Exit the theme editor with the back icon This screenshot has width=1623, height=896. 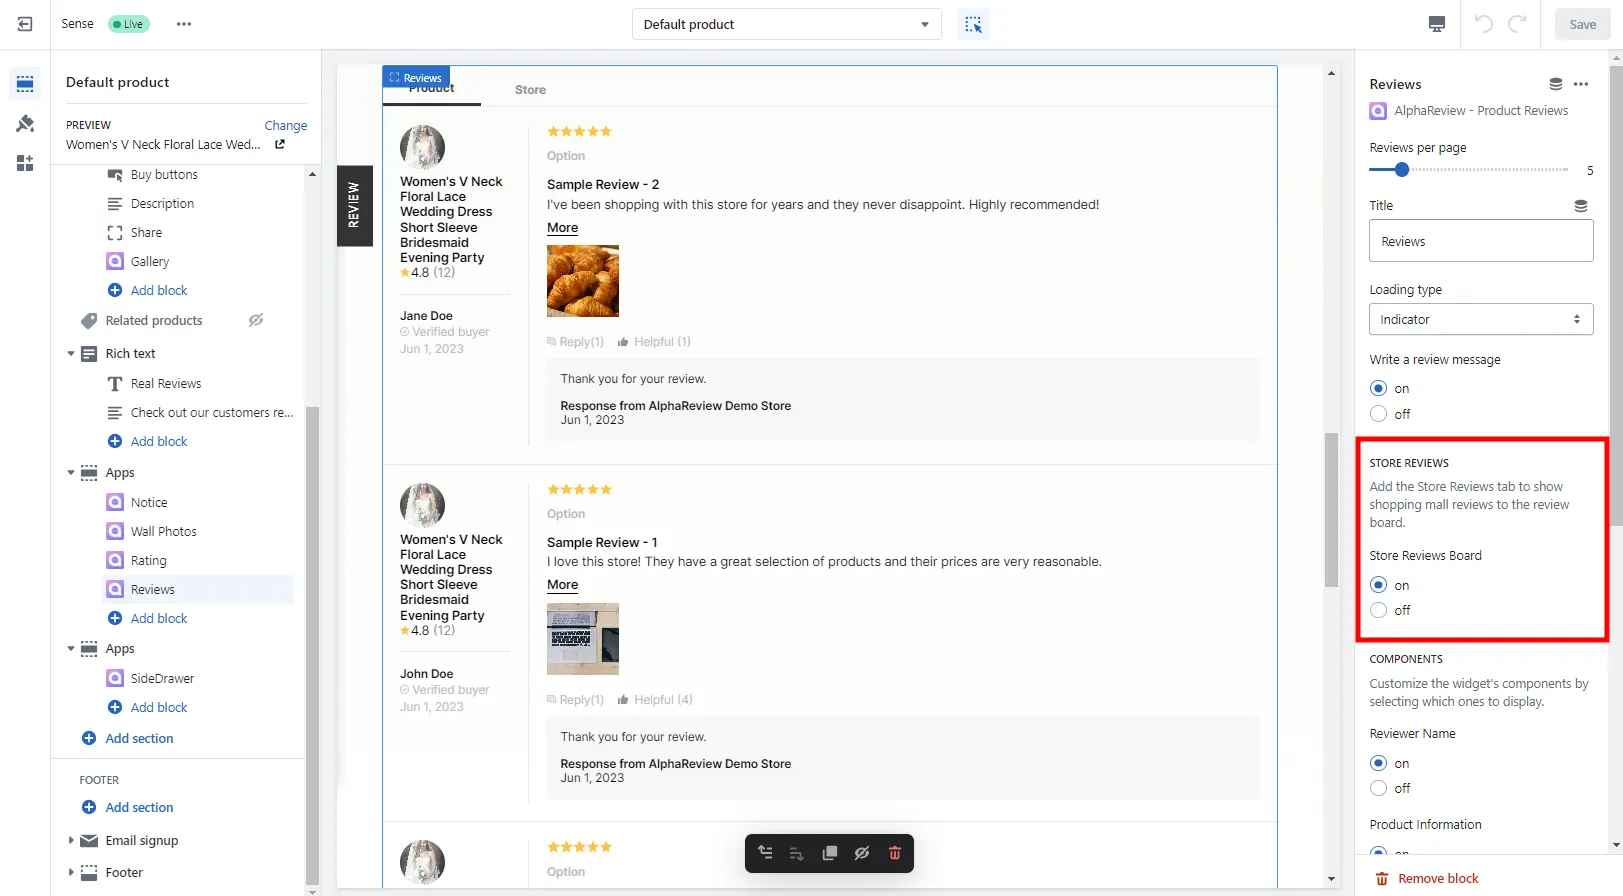pyautogui.click(x=25, y=24)
